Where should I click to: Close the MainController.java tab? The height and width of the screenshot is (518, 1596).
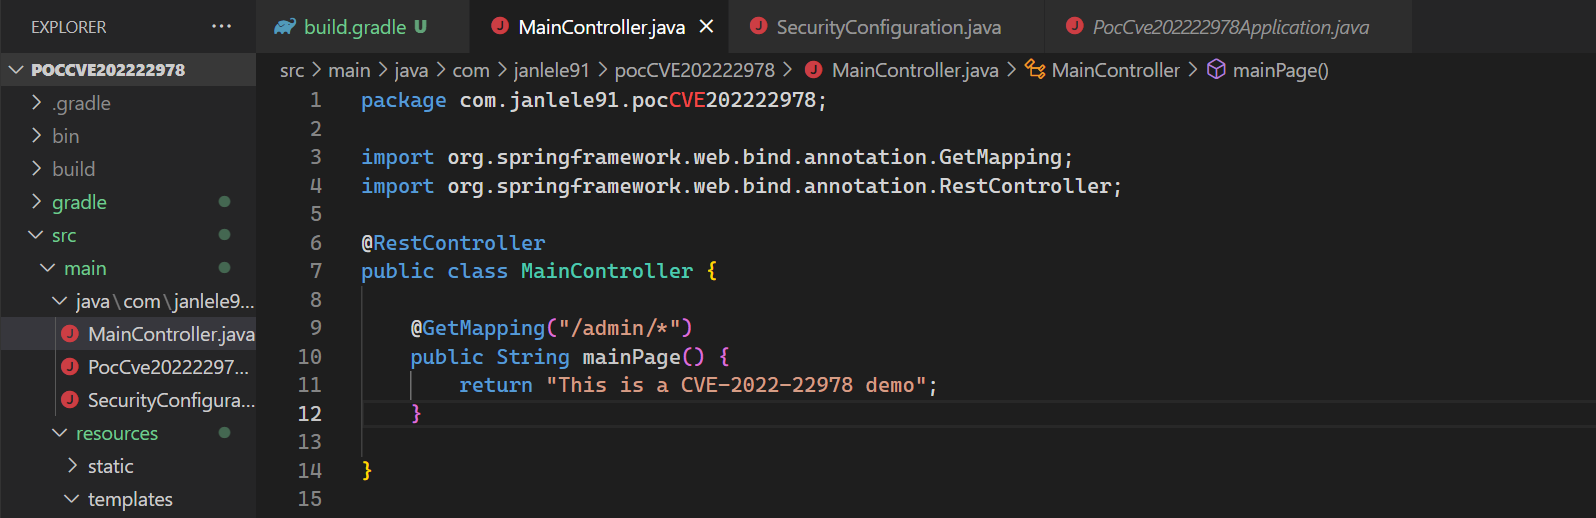click(x=706, y=27)
